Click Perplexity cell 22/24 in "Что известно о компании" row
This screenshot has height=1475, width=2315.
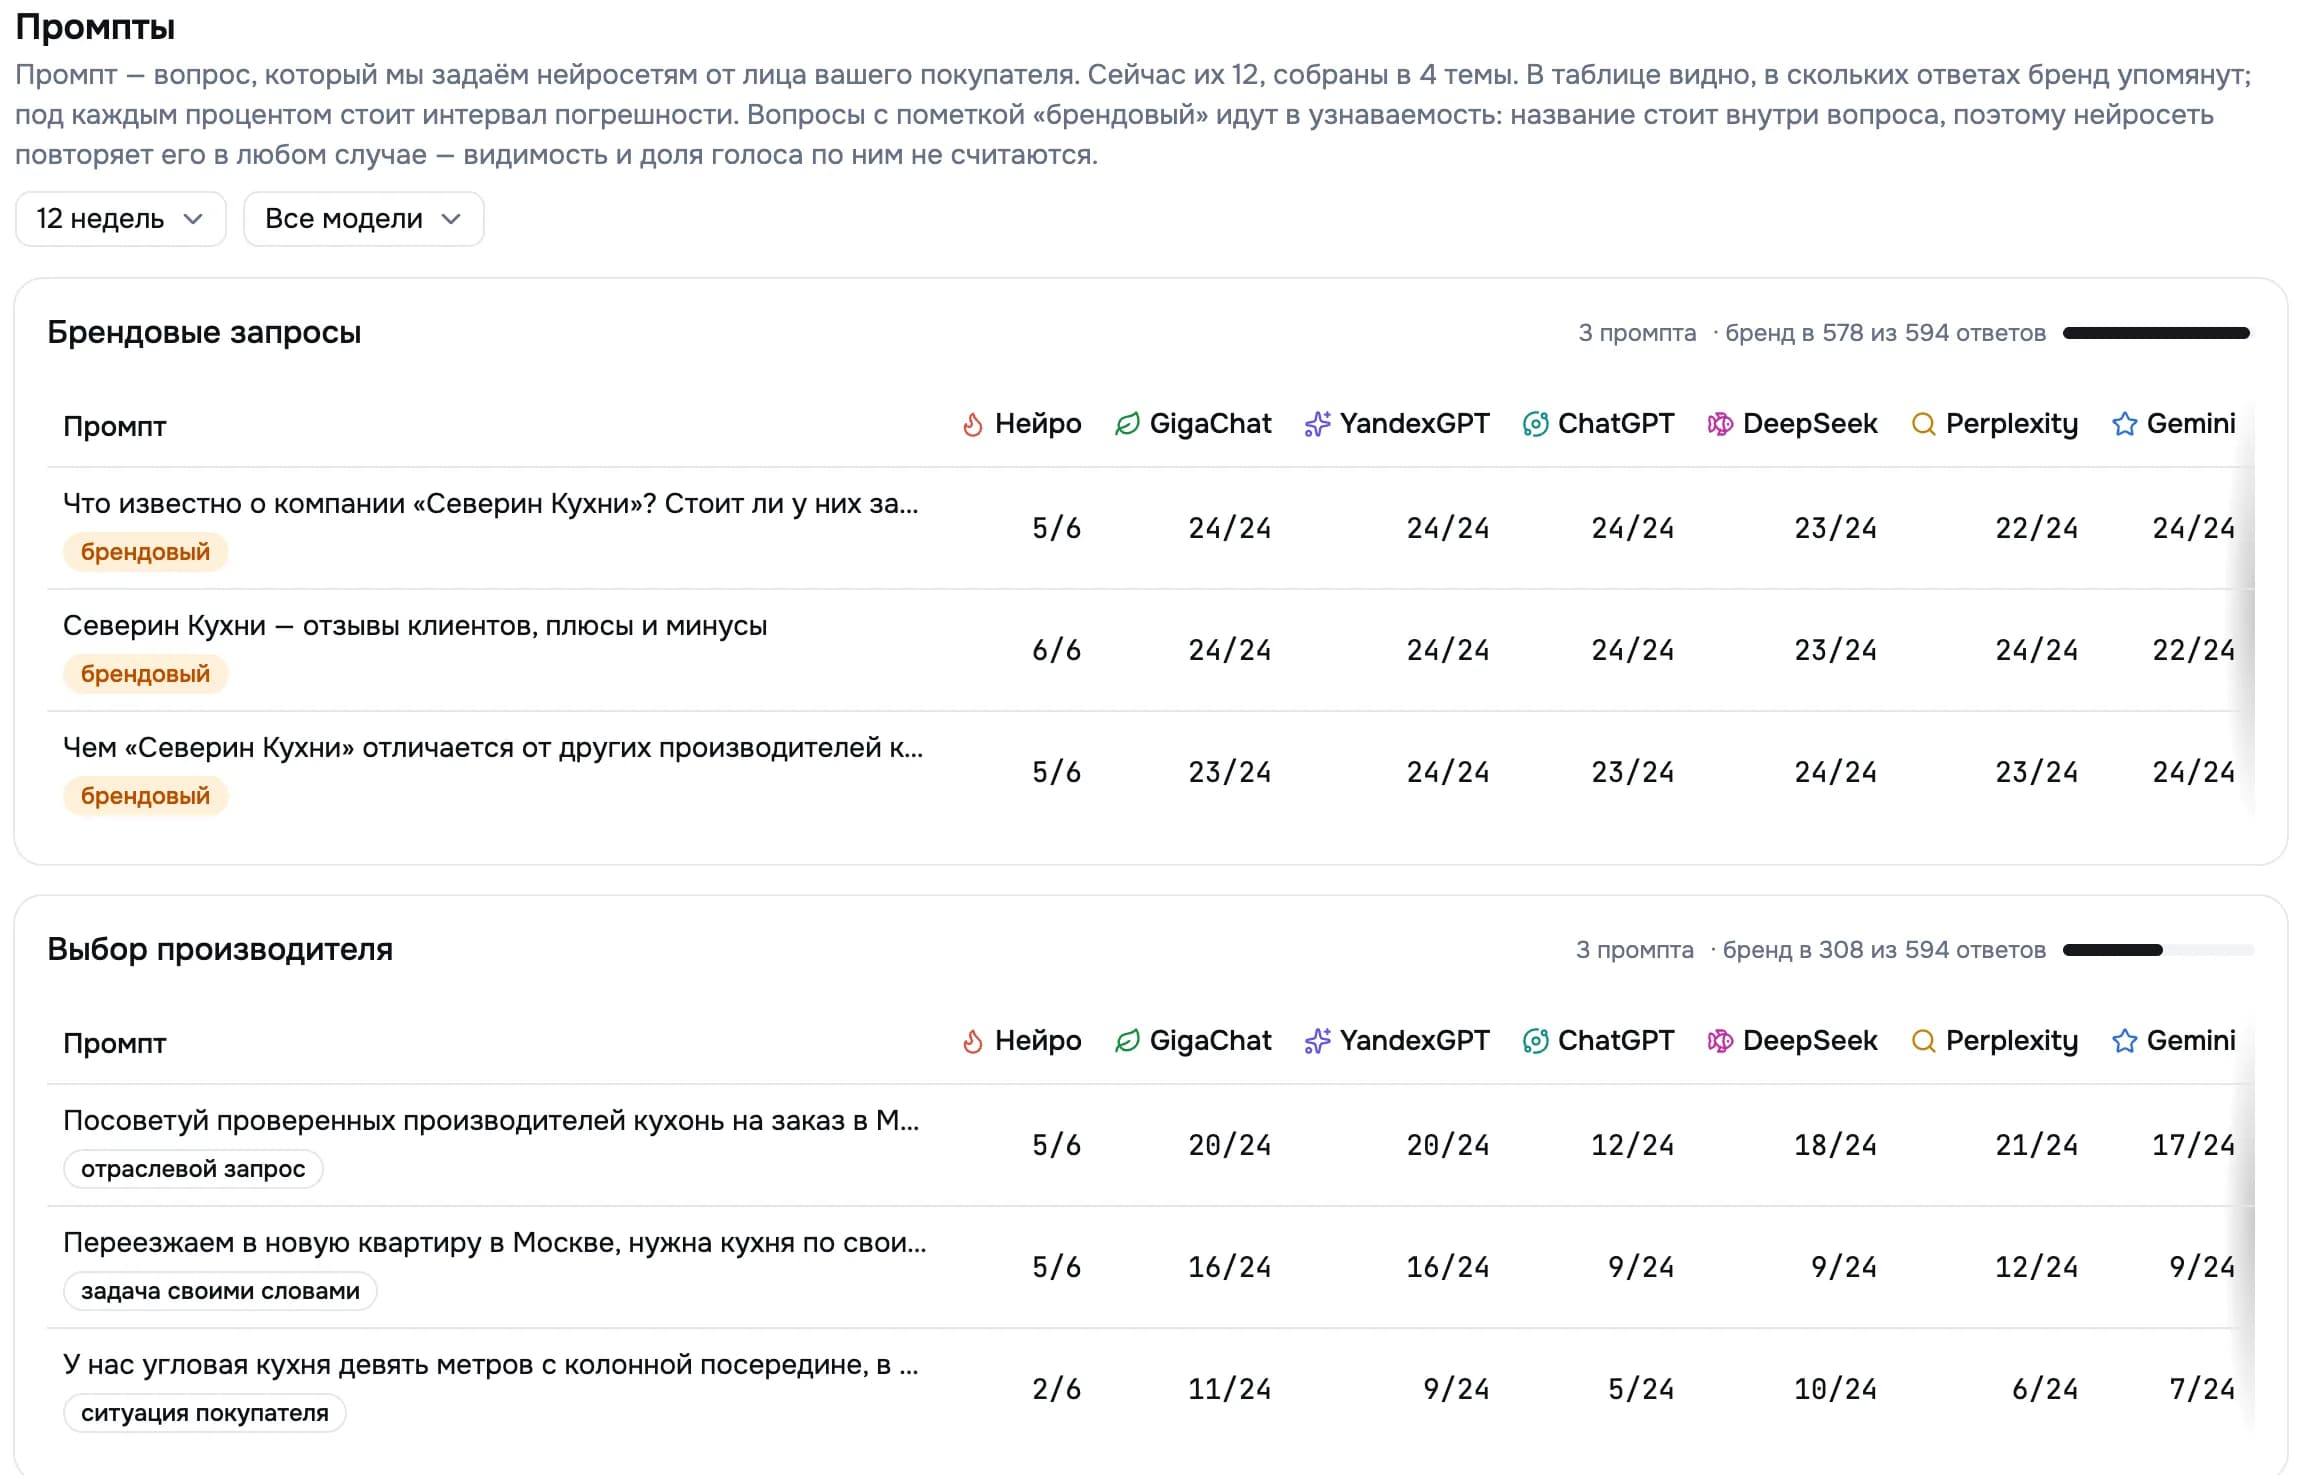(x=2036, y=528)
